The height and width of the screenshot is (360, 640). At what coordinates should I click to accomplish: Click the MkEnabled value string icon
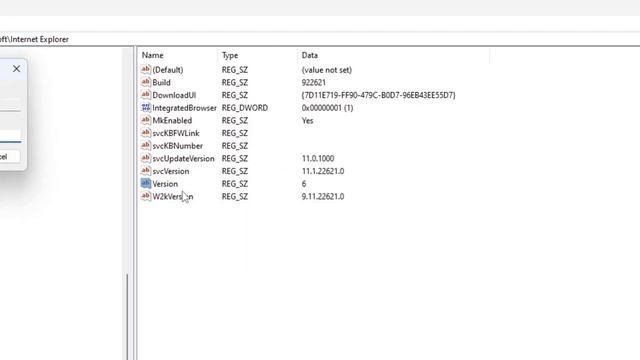(x=146, y=120)
